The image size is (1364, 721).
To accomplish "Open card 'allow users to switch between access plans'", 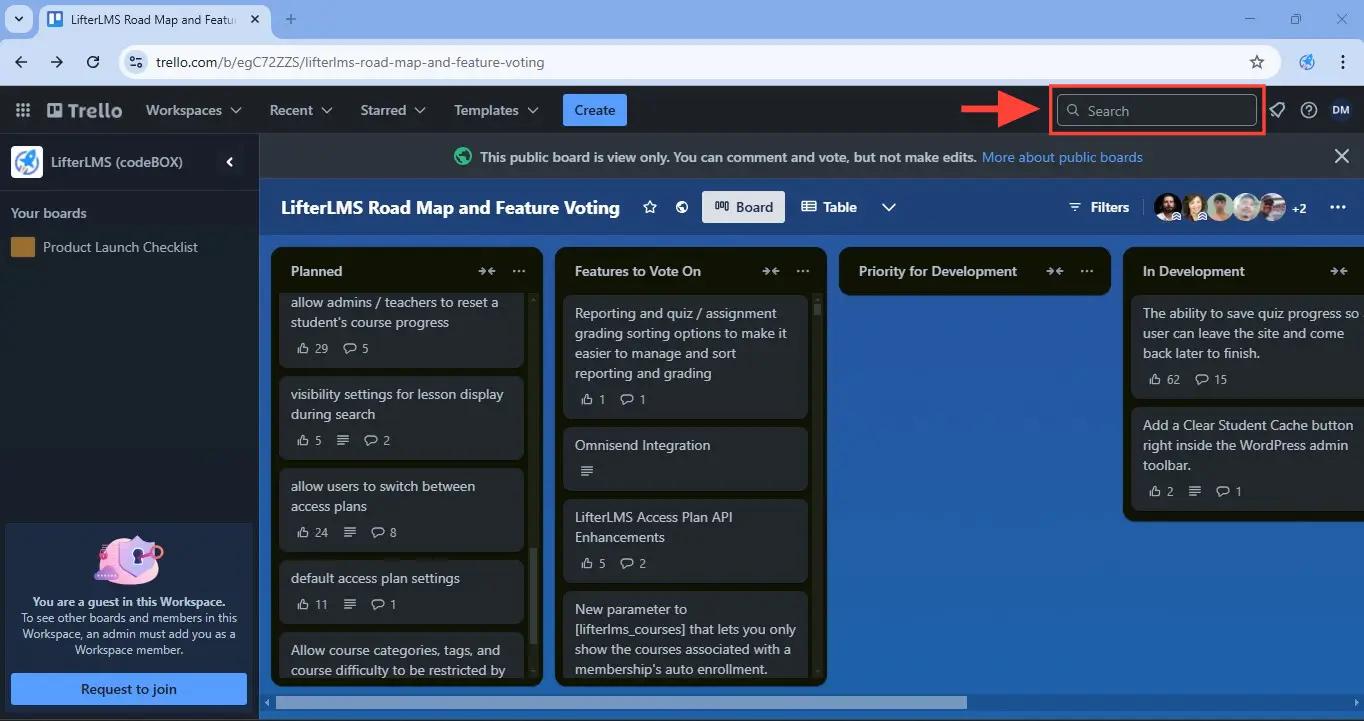I will [x=401, y=509].
